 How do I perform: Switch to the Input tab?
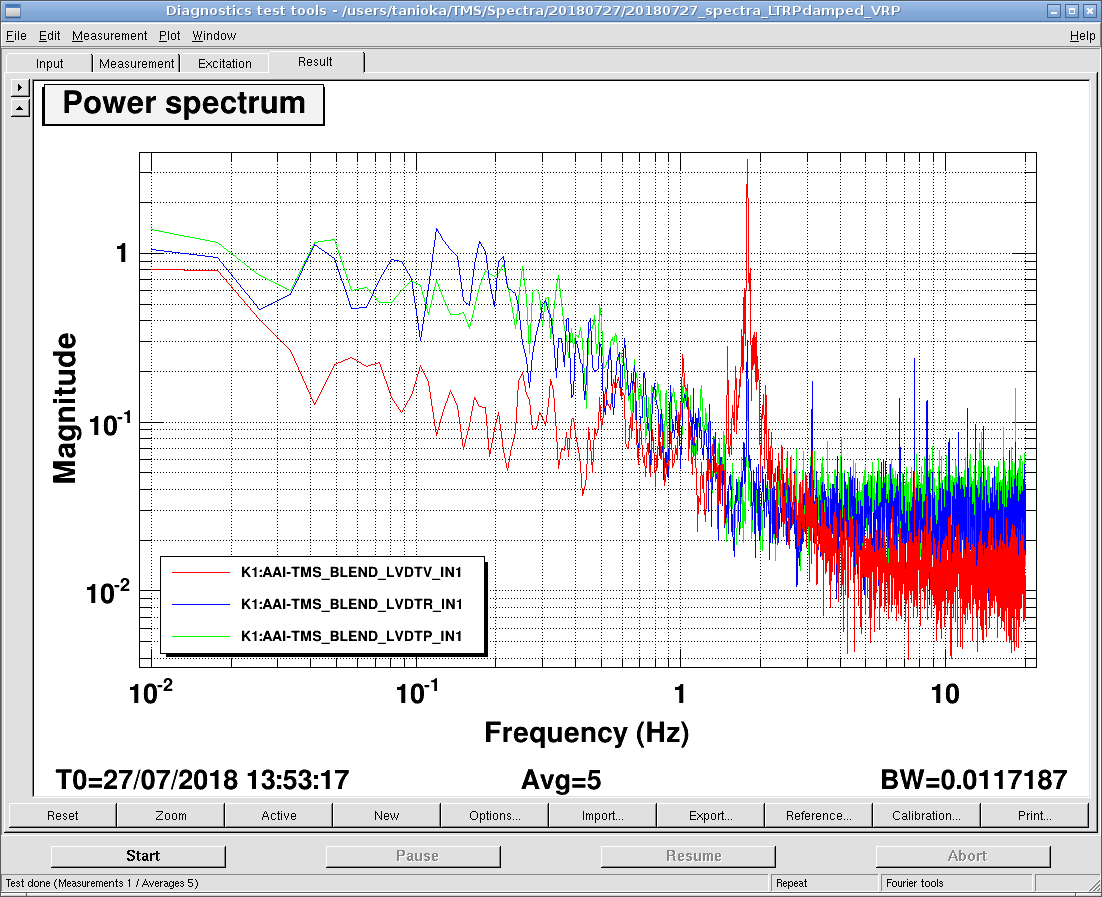49,63
